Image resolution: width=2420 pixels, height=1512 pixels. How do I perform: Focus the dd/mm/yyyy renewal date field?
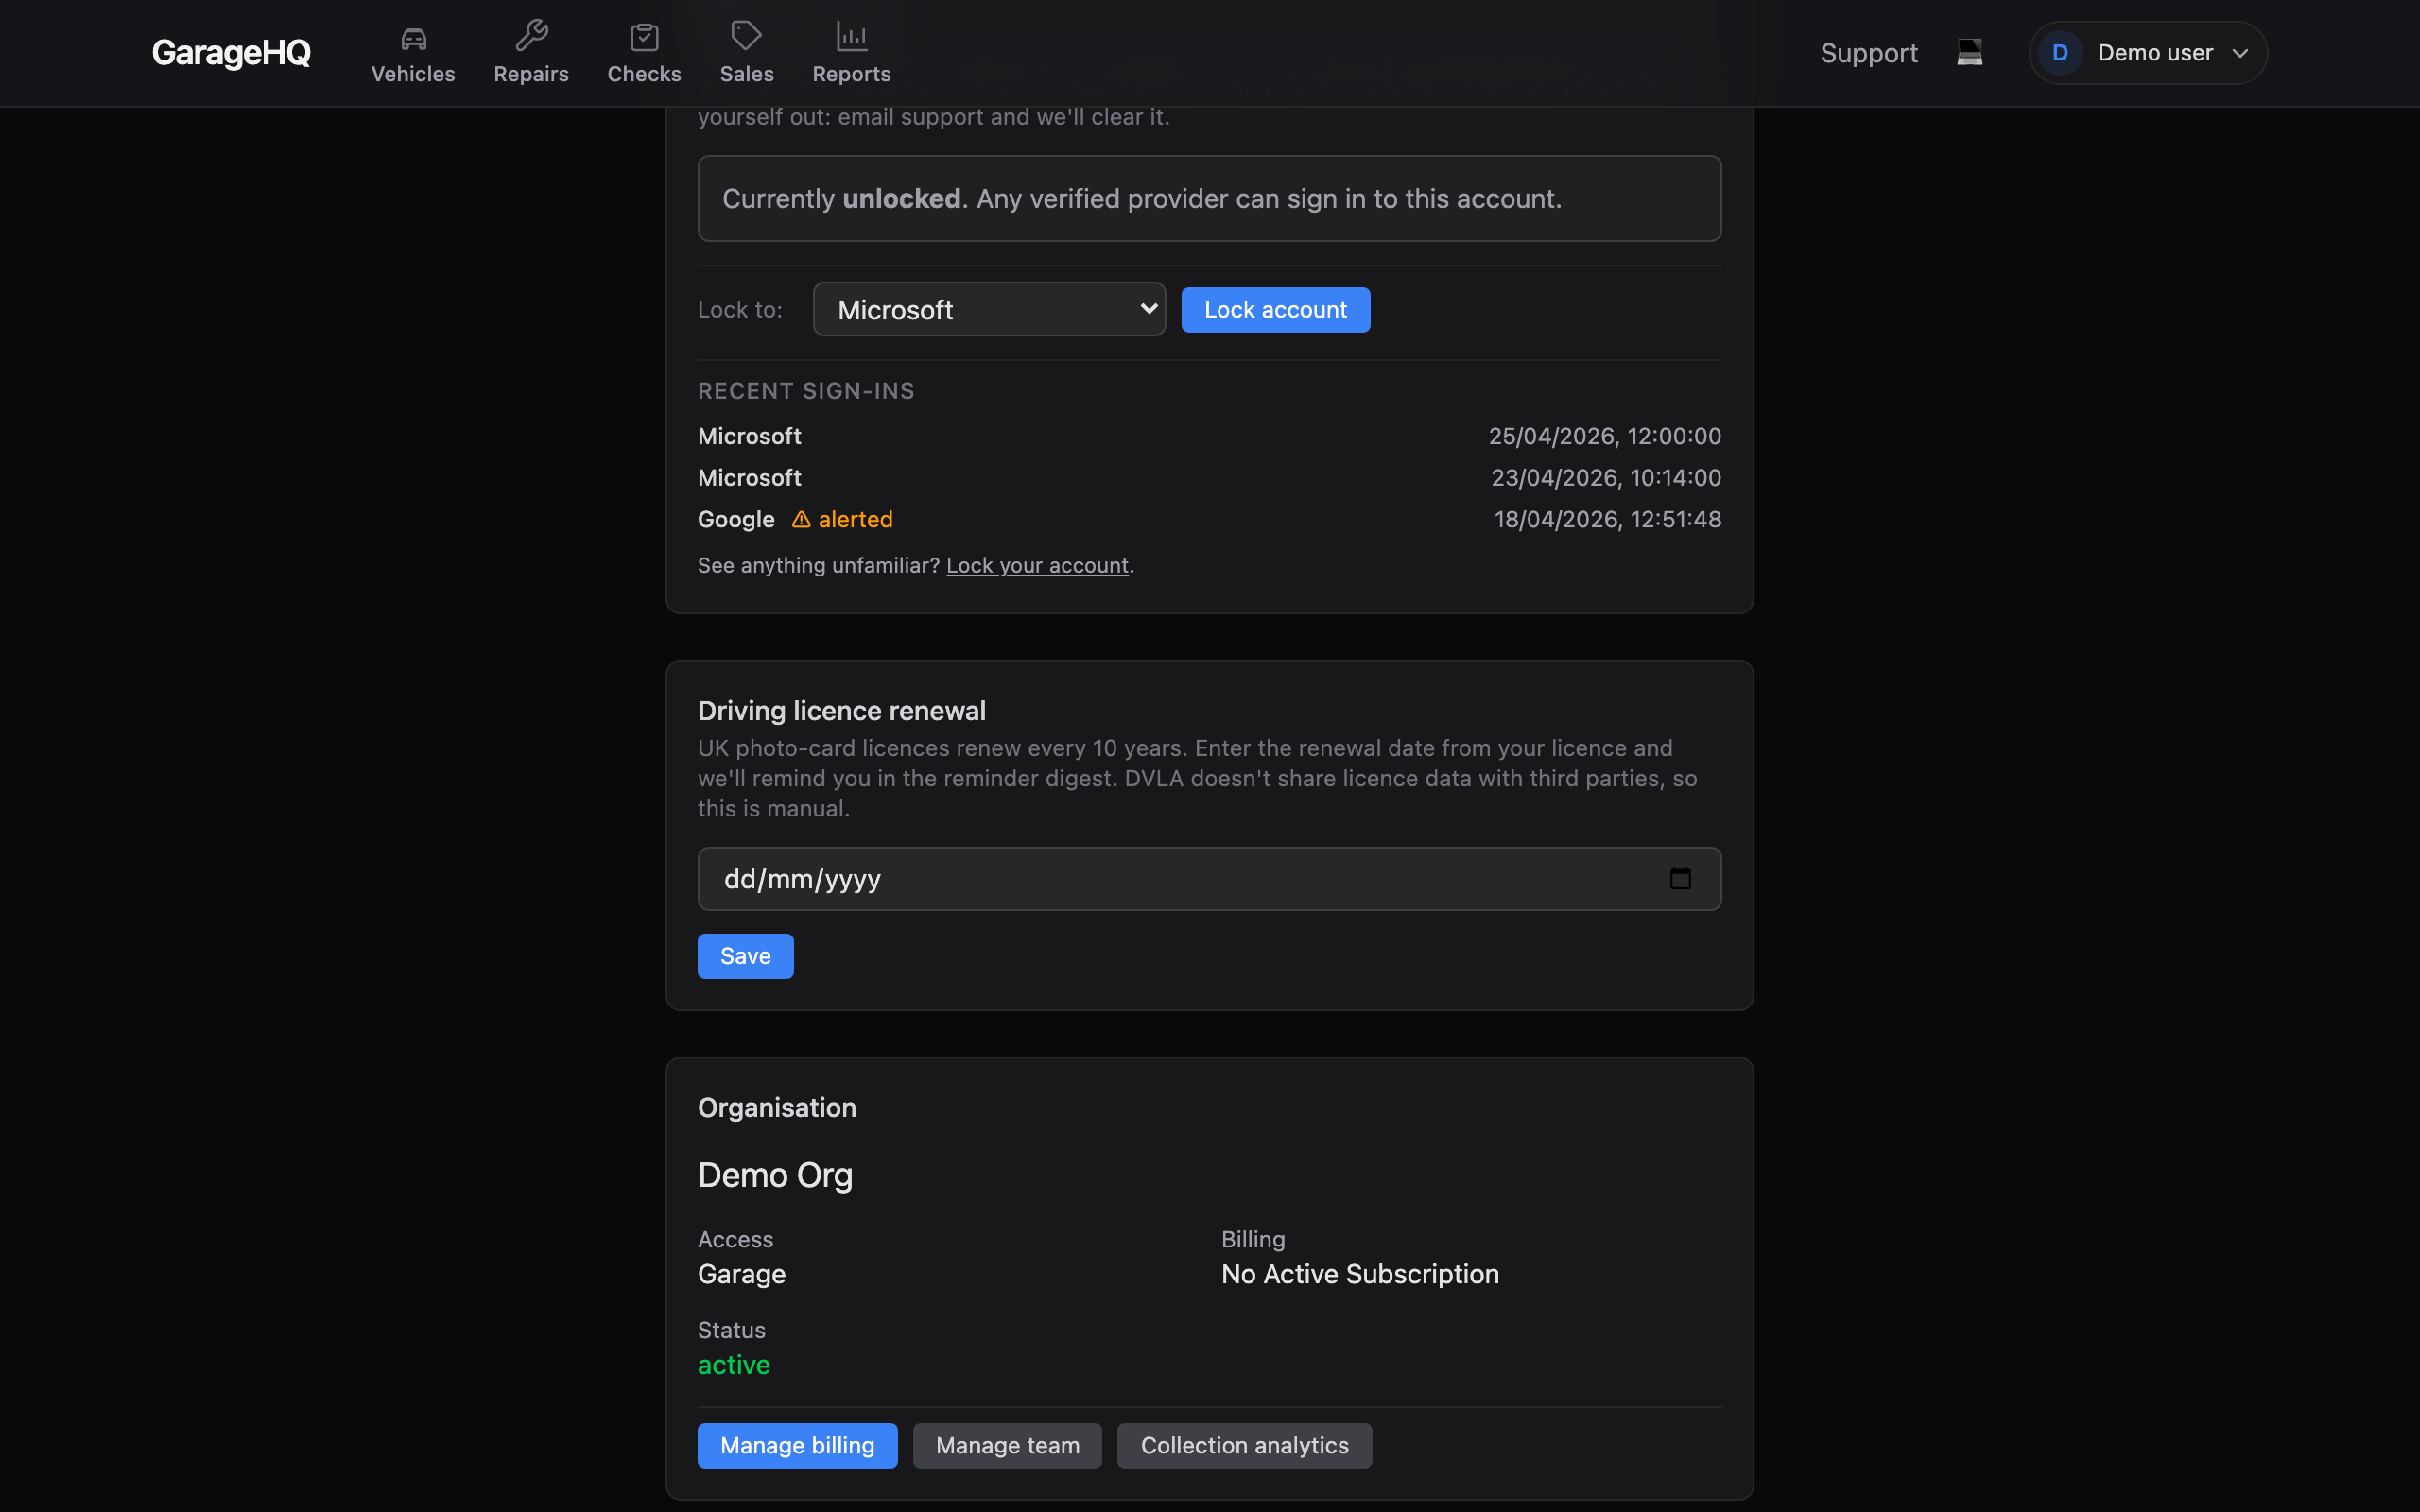[x=1209, y=878]
